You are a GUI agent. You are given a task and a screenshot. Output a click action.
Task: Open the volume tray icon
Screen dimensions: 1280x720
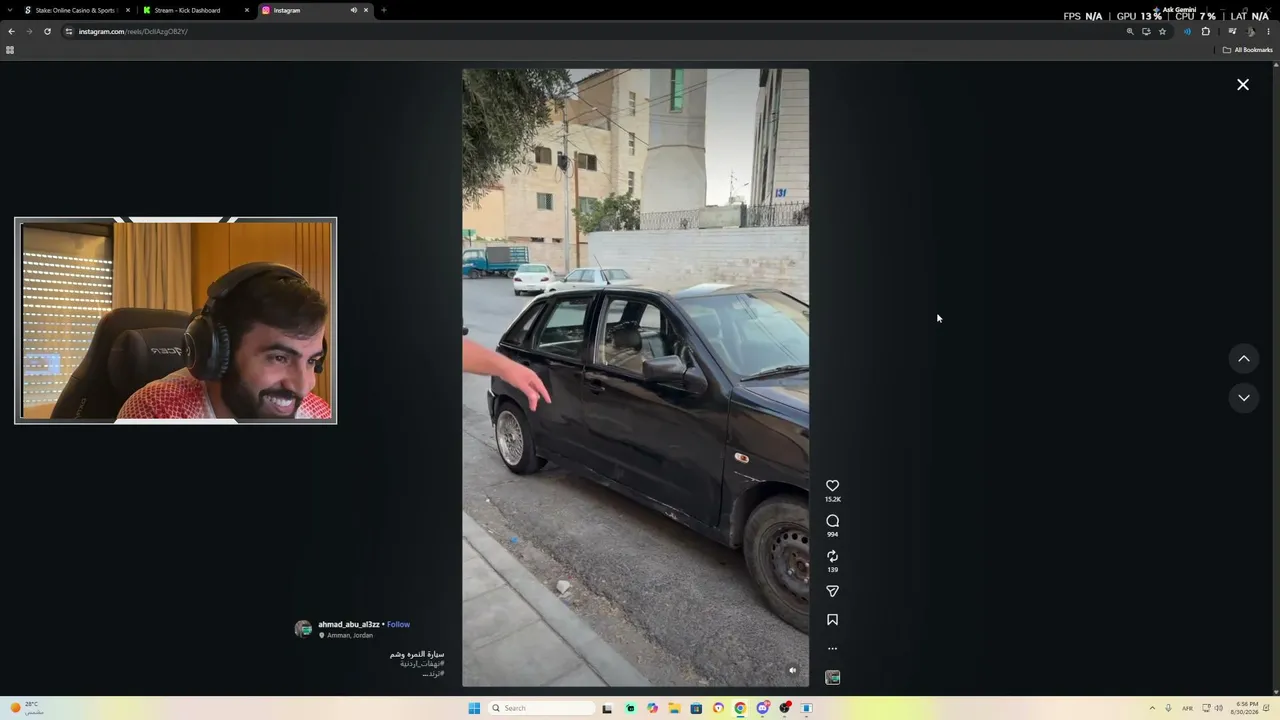click(1219, 708)
